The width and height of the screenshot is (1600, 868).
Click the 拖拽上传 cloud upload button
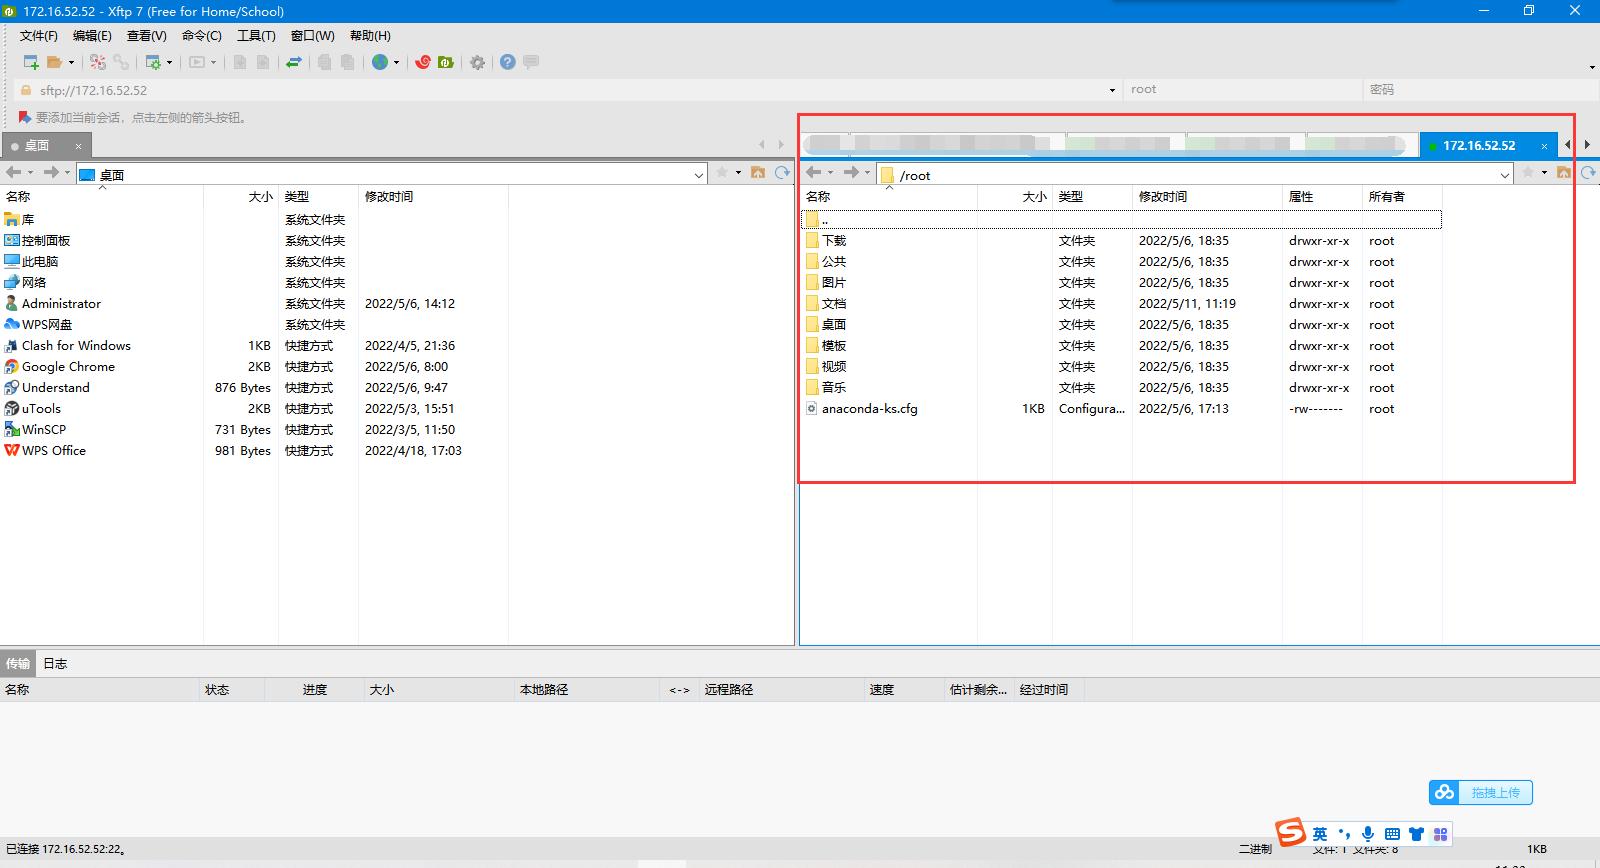tap(1481, 792)
